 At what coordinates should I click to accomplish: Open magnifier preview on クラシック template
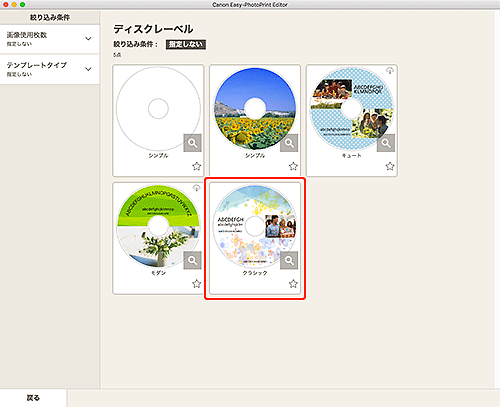(289, 260)
